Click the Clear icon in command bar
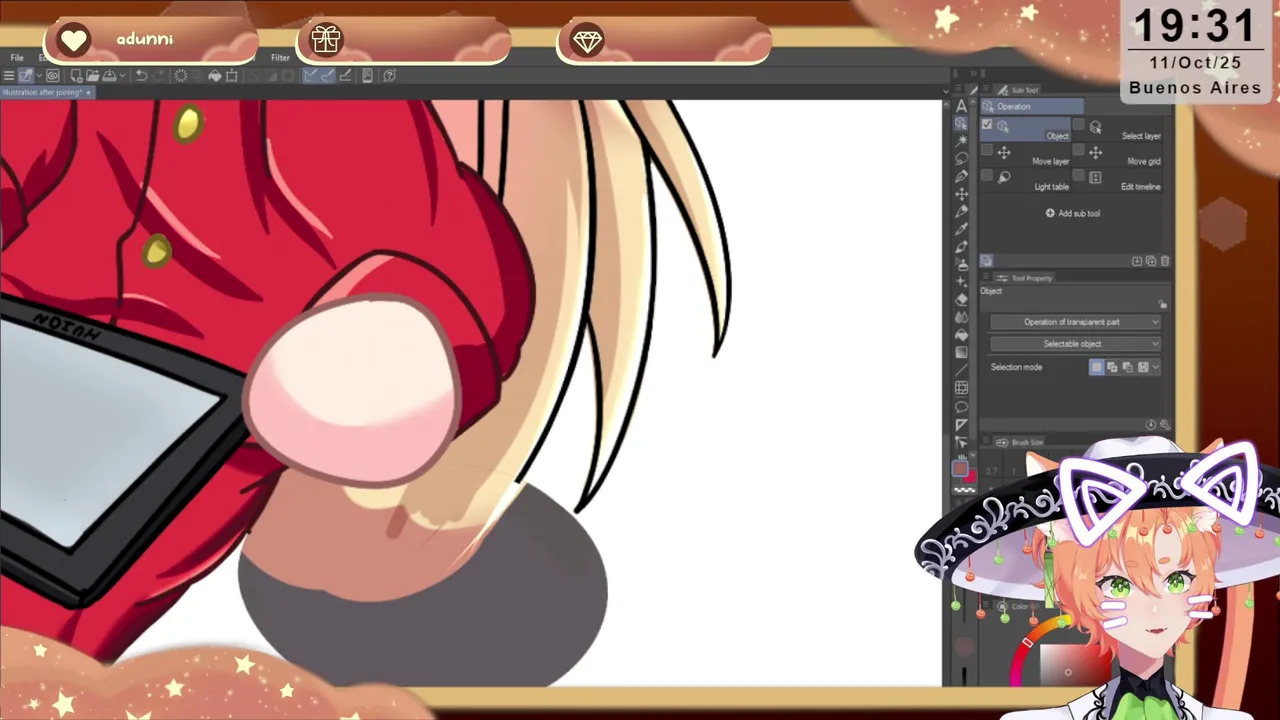This screenshot has width=1280, height=720. [181, 76]
